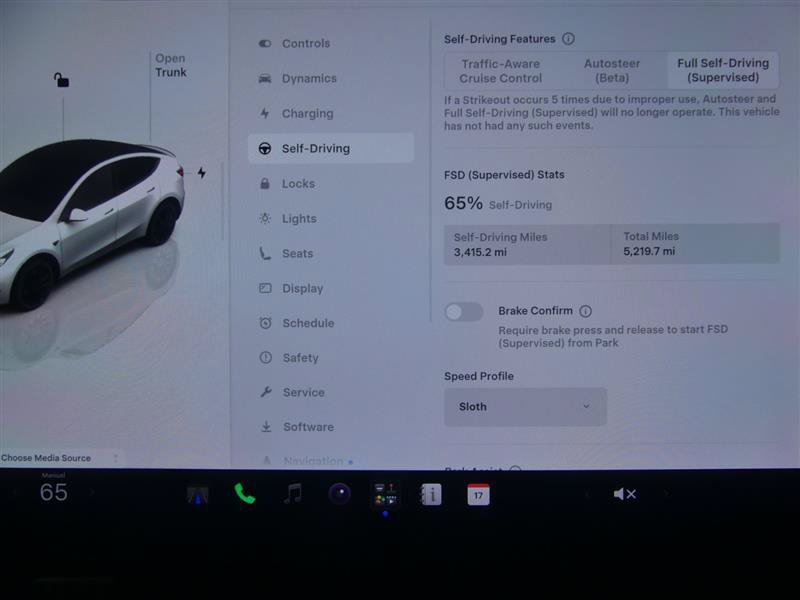
Task: Go to the Software settings
Action: coord(331,427)
